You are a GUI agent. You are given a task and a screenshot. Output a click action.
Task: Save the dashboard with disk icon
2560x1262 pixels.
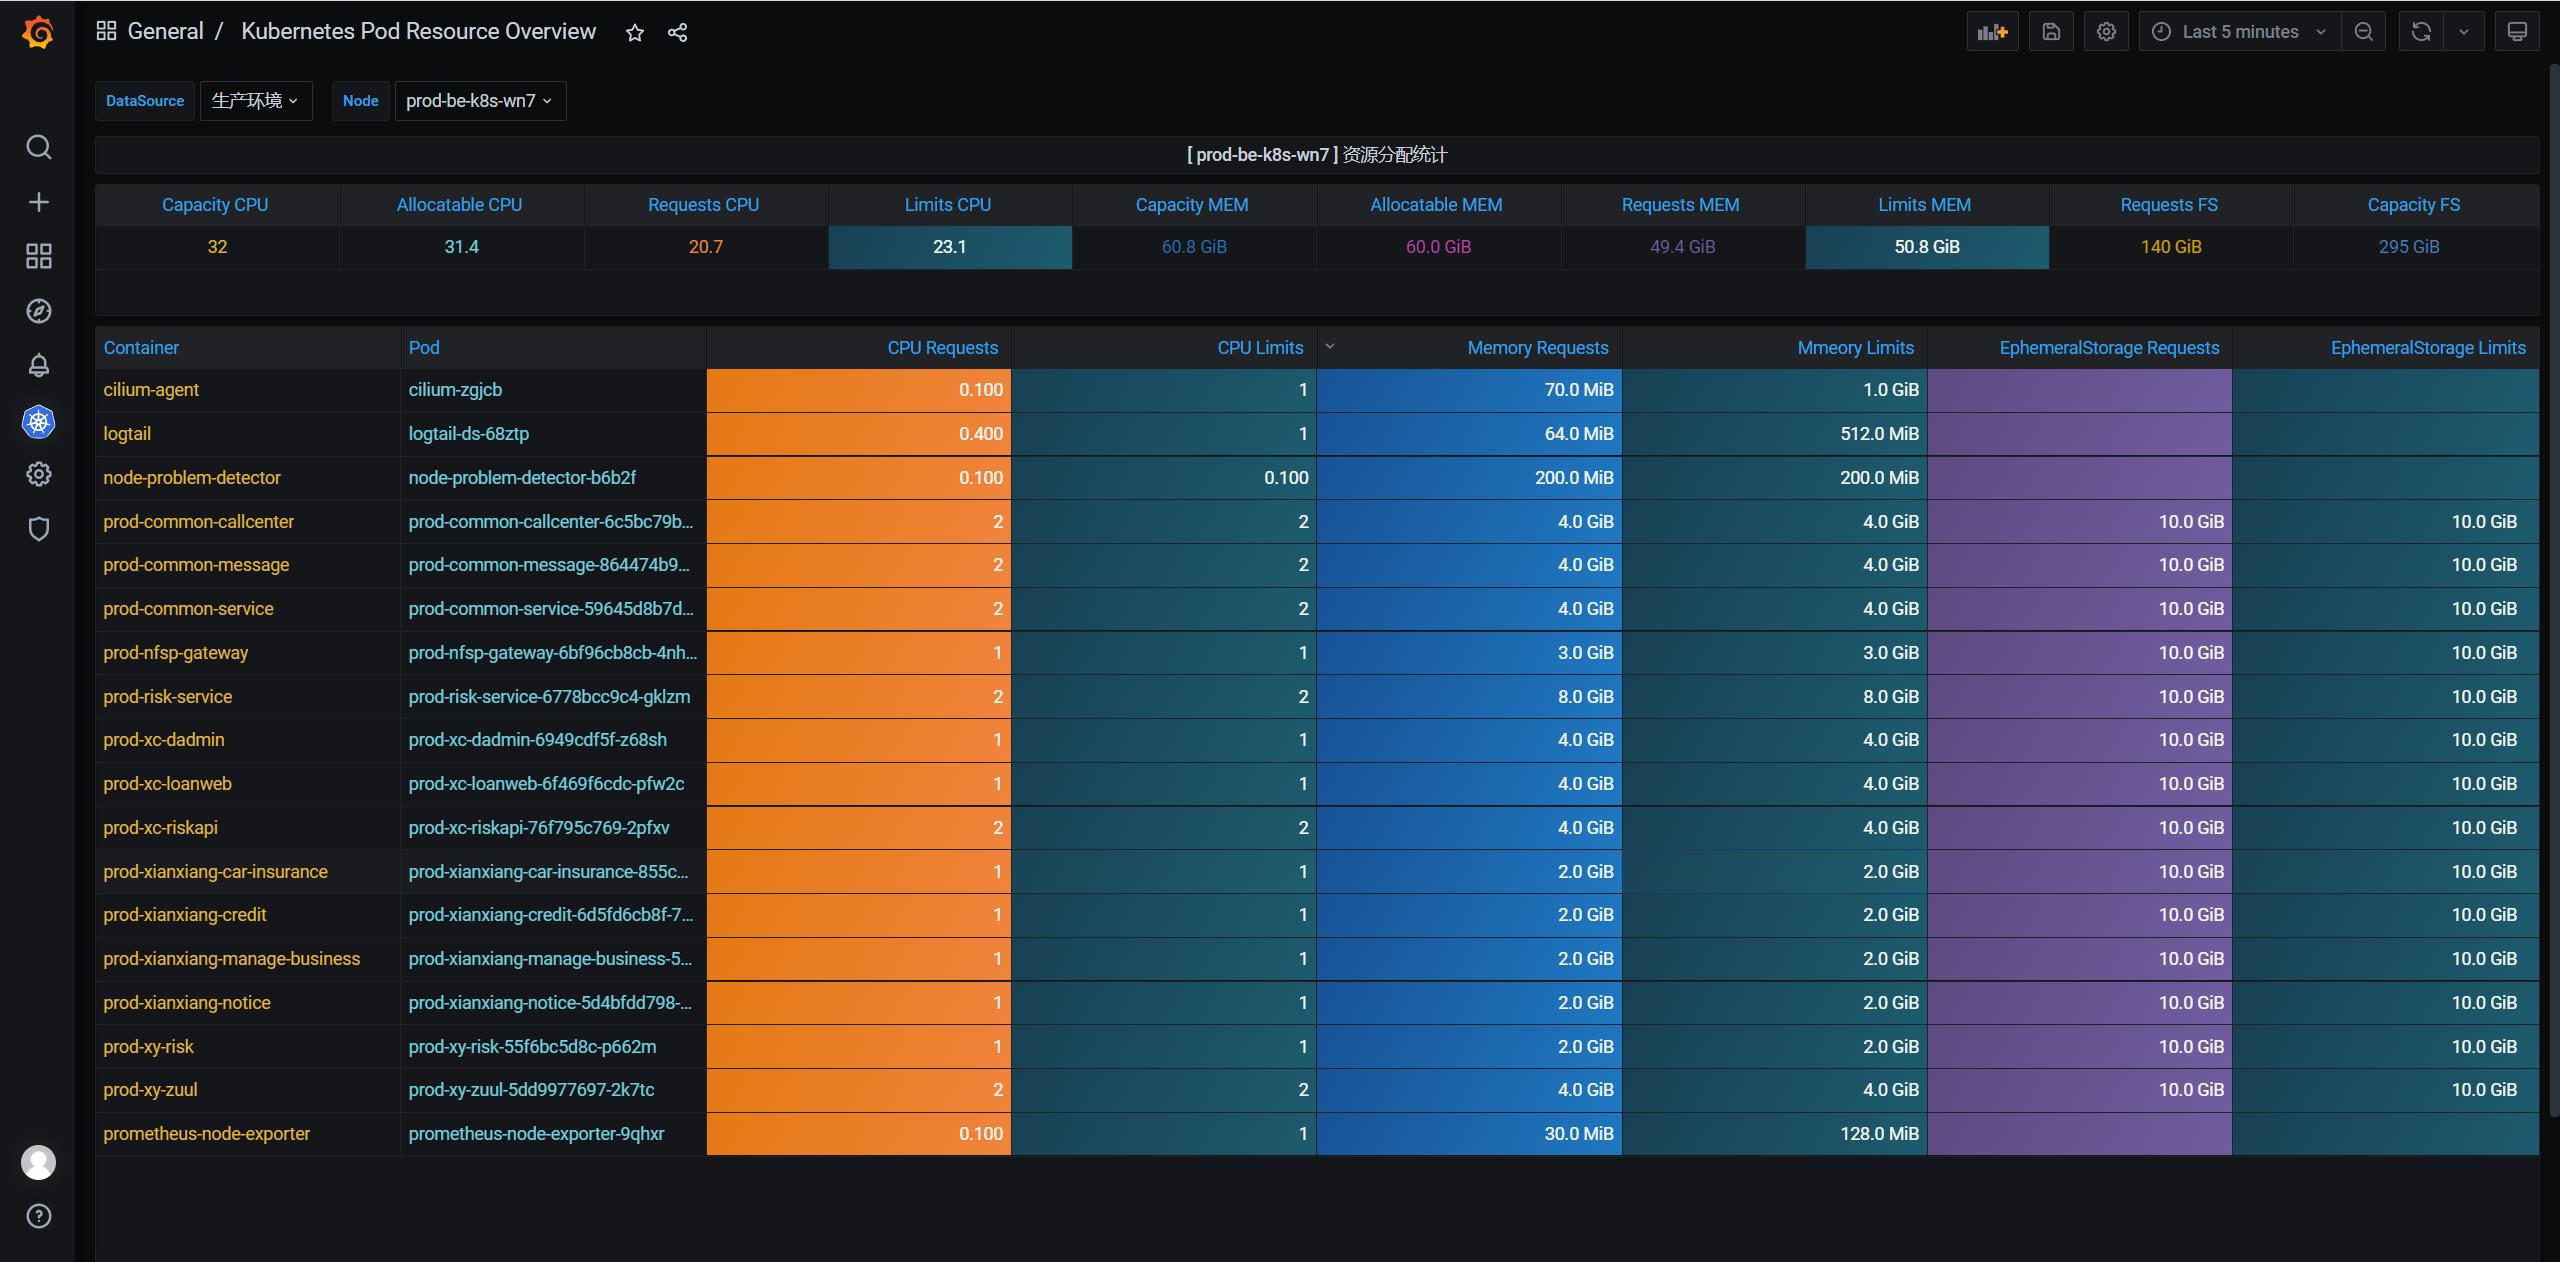2051,32
